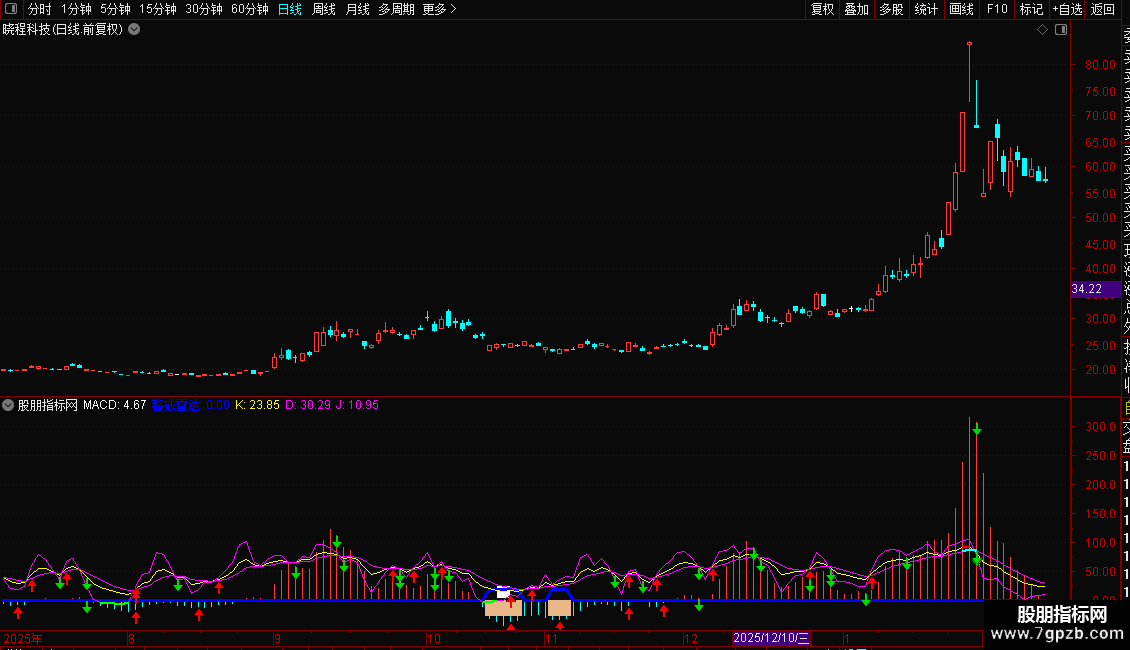This screenshot has width=1130, height=650.
Task: Open dropdown next to 晓程科技 title
Action: [x=134, y=30]
